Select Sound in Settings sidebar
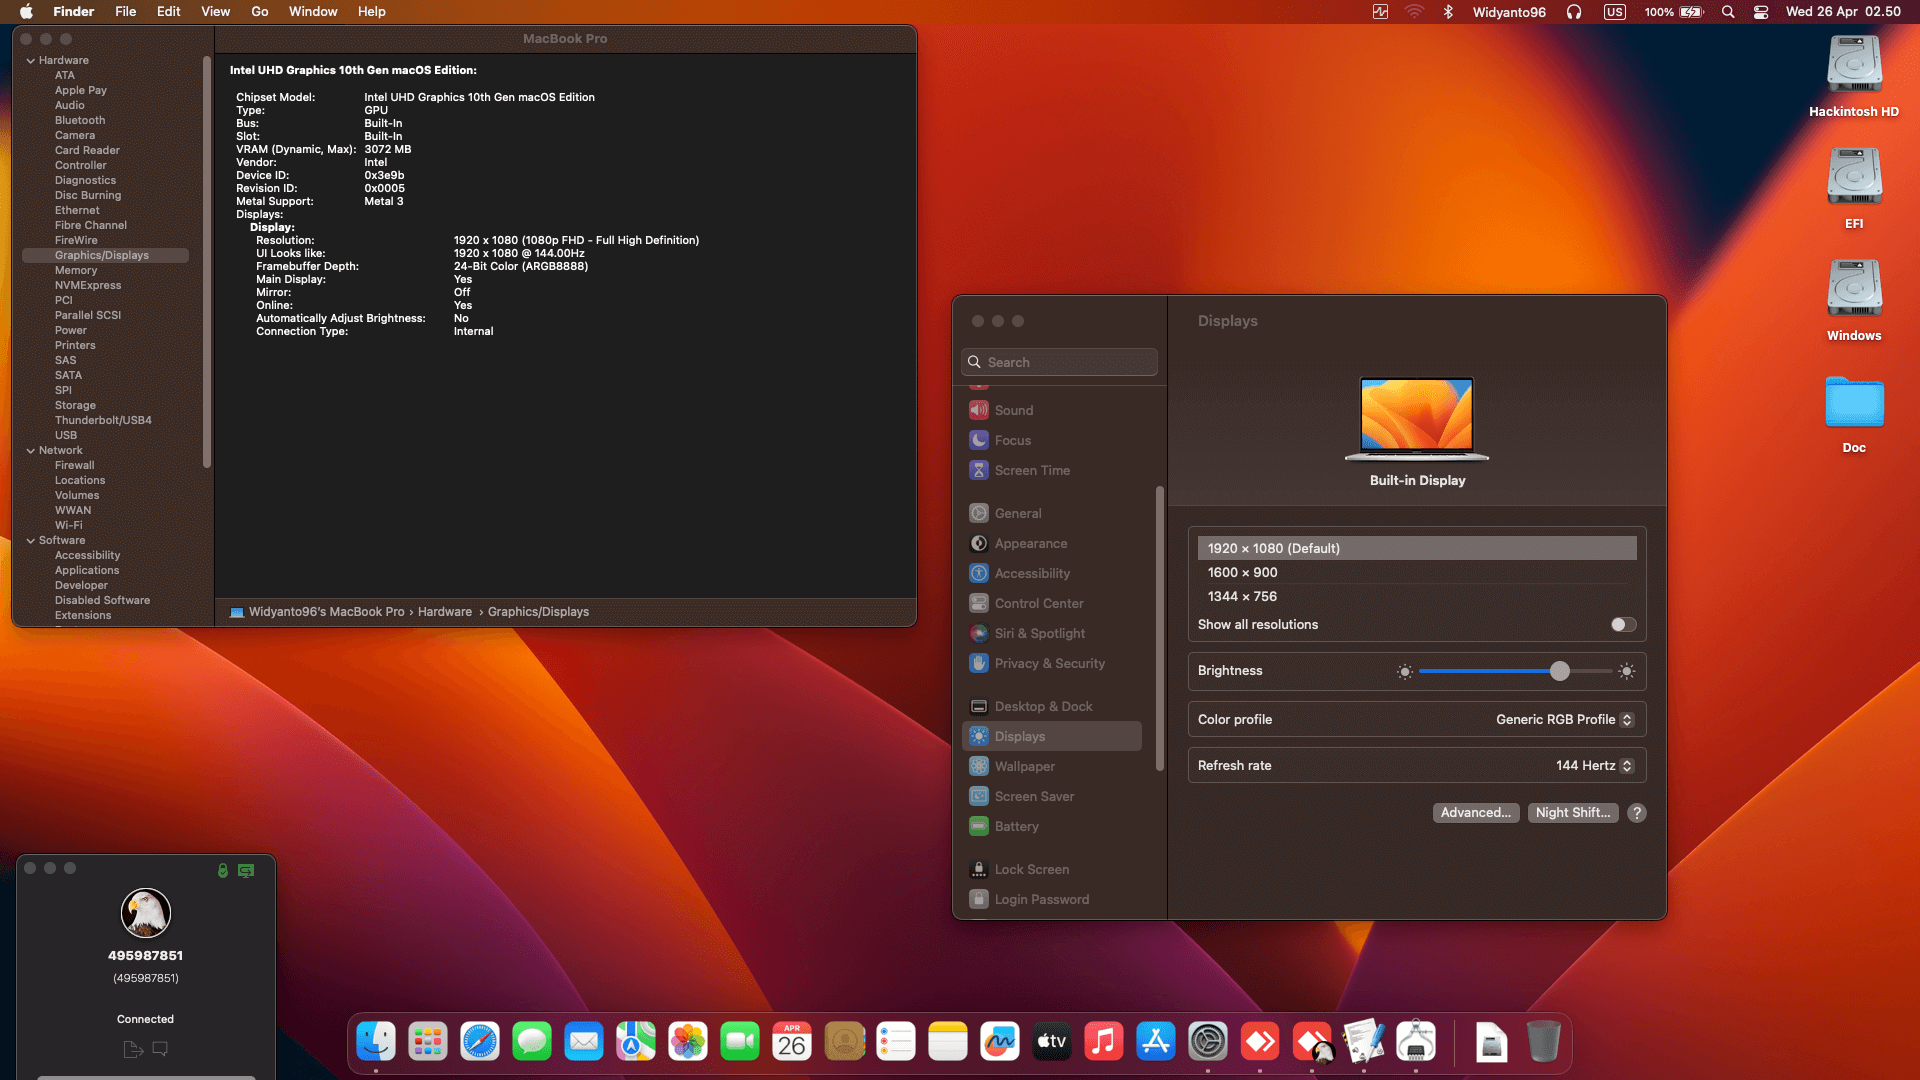 1052,411
